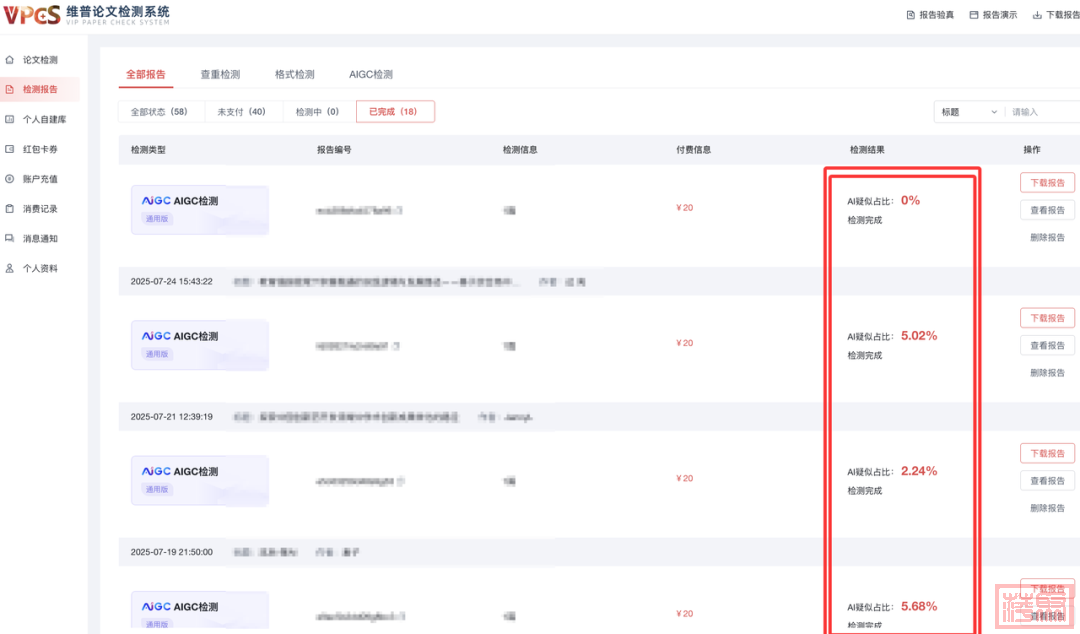1080x634 pixels.
Task: Filter by 全部状态 (58)
Action: point(160,112)
